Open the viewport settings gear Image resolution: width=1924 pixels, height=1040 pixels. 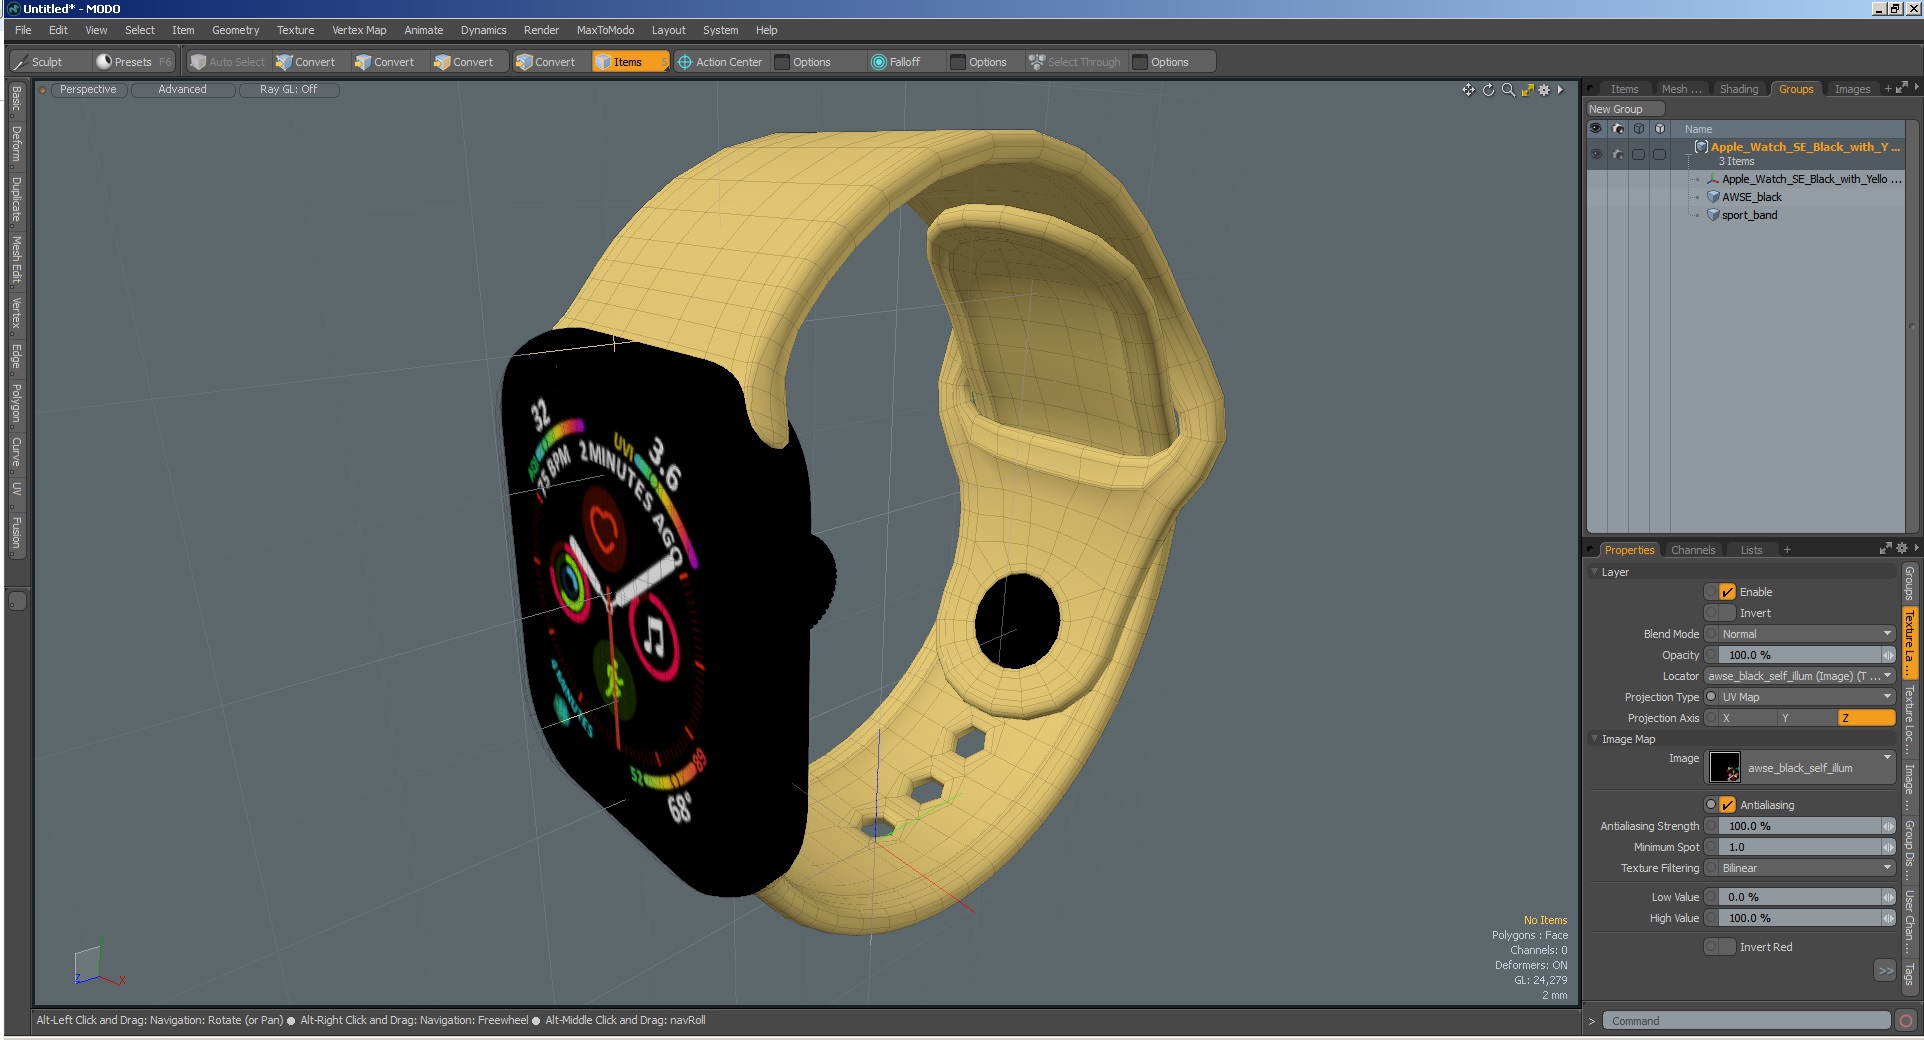(x=1544, y=90)
